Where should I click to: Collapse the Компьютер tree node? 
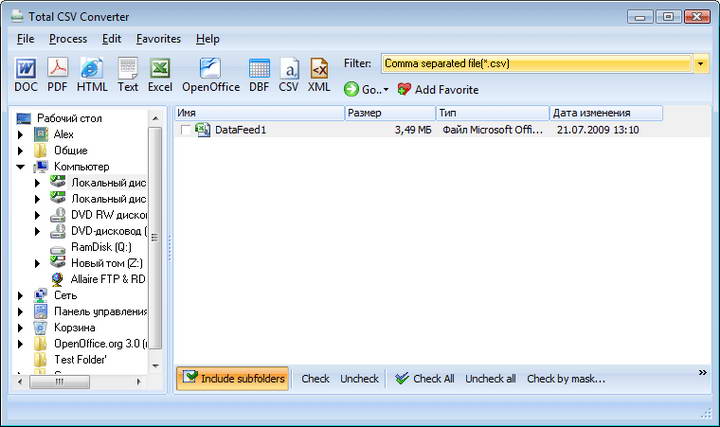click(x=21, y=167)
